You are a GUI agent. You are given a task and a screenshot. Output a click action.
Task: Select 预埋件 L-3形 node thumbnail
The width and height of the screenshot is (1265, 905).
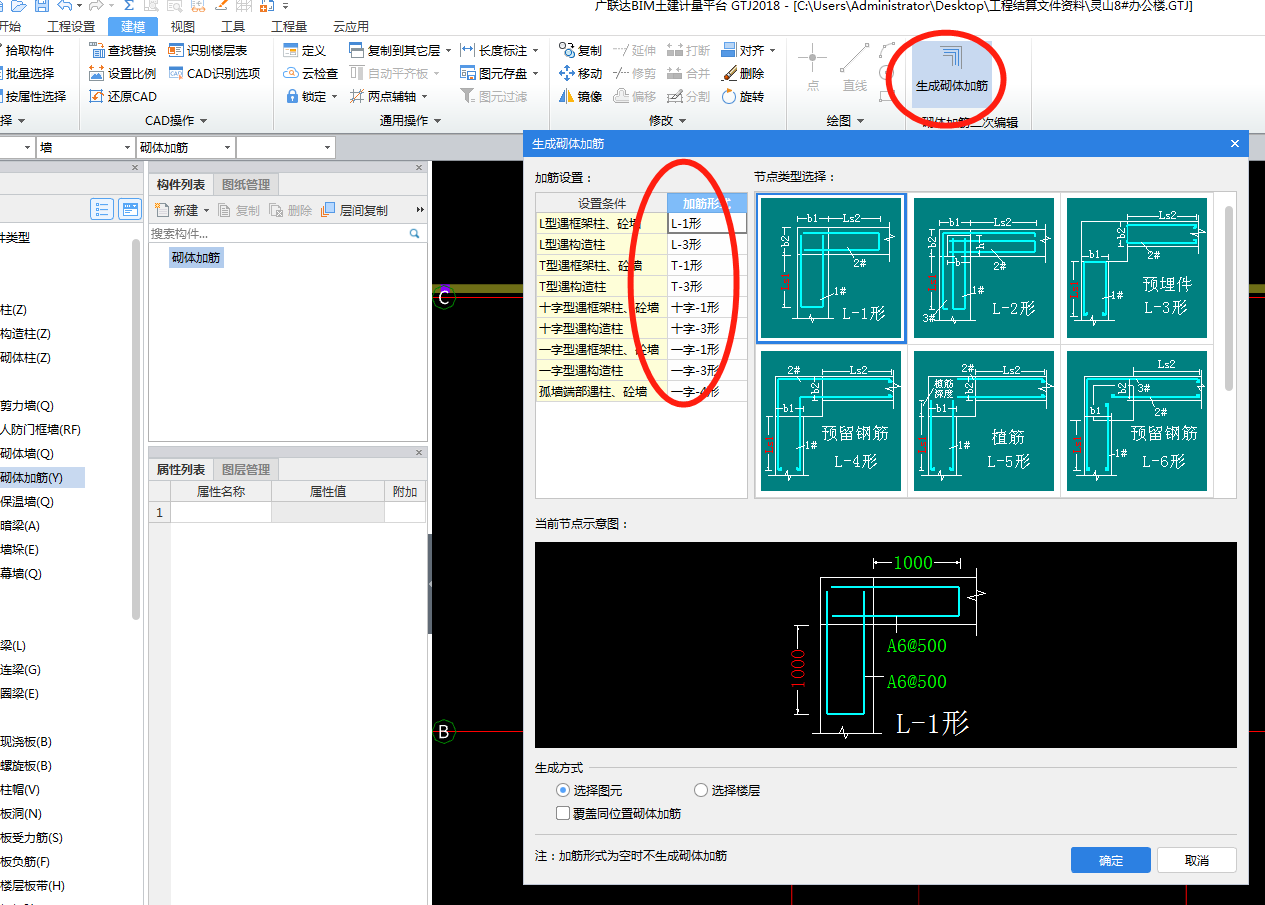pyautogui.click(x=1137, y=268)
